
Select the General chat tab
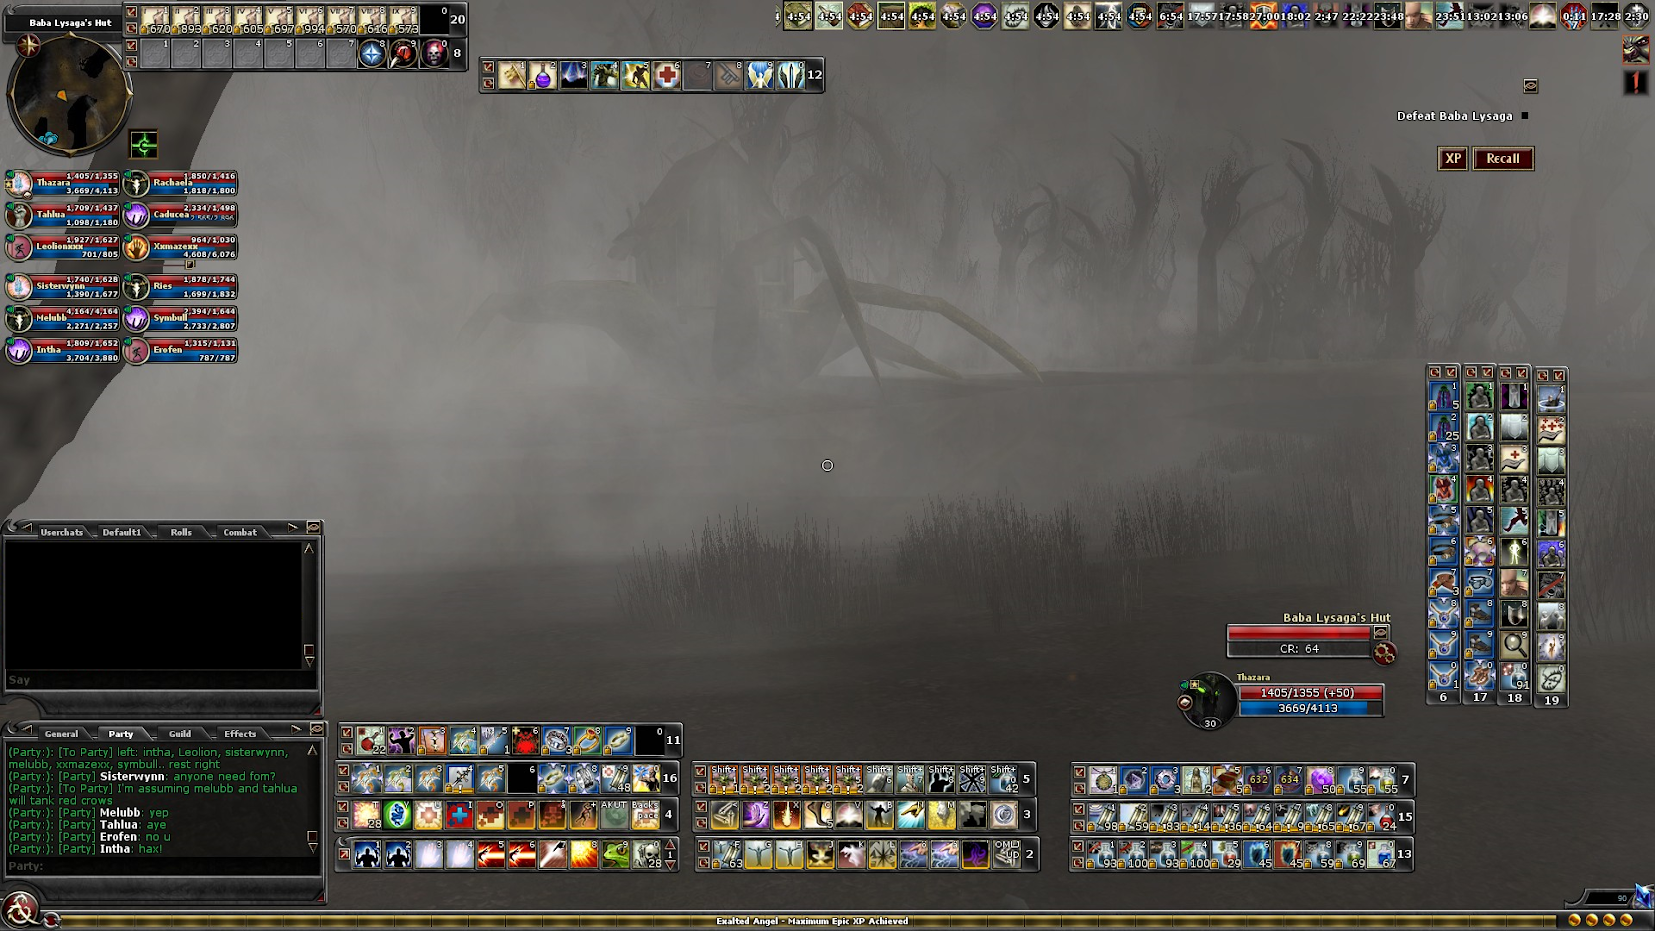61,734
